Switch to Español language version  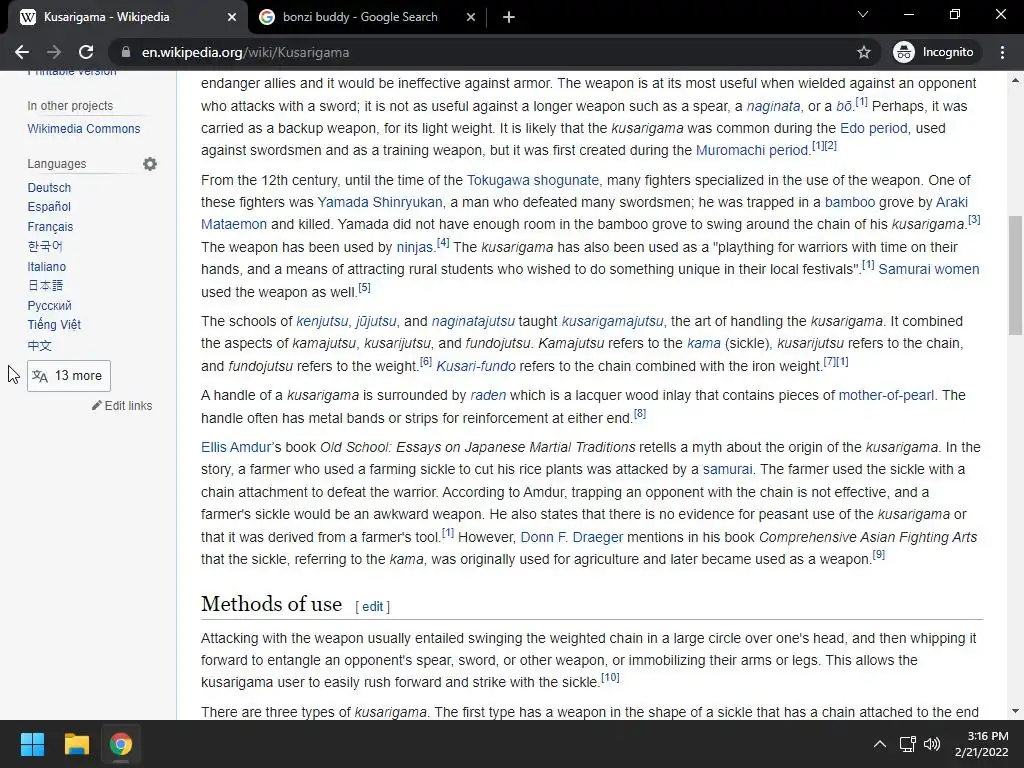tap(49, 206)
